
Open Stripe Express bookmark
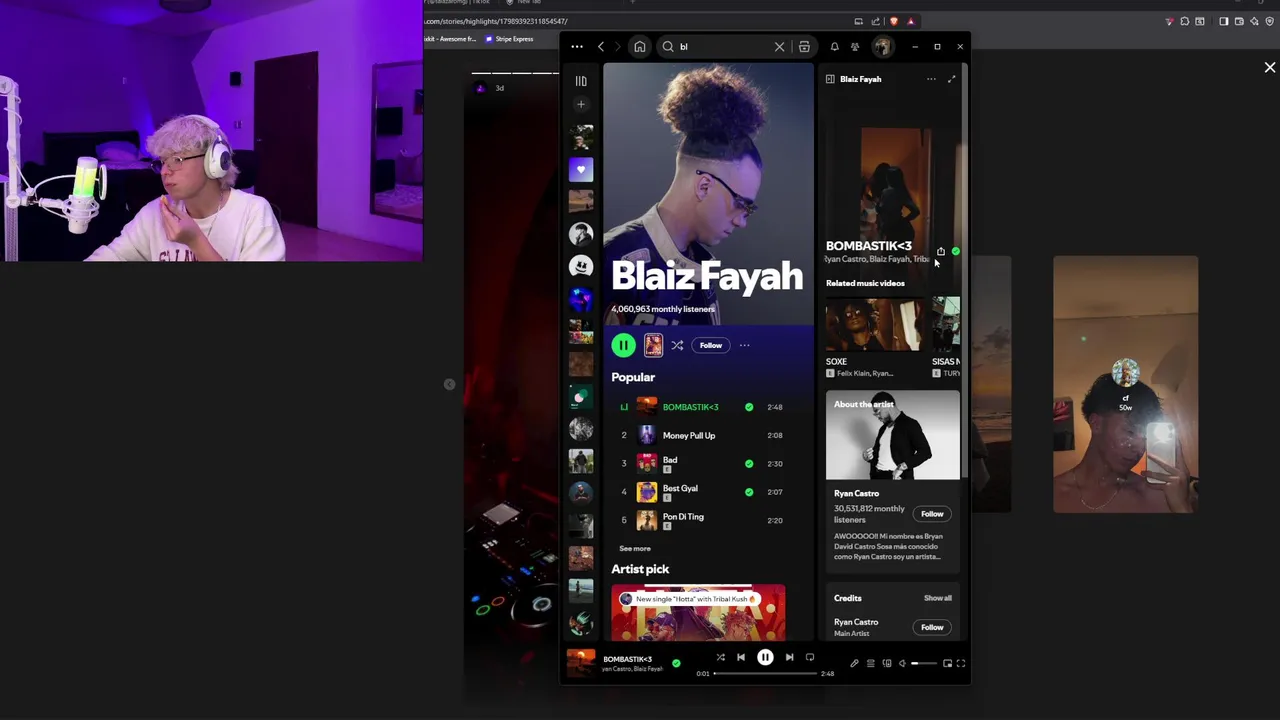509,39
